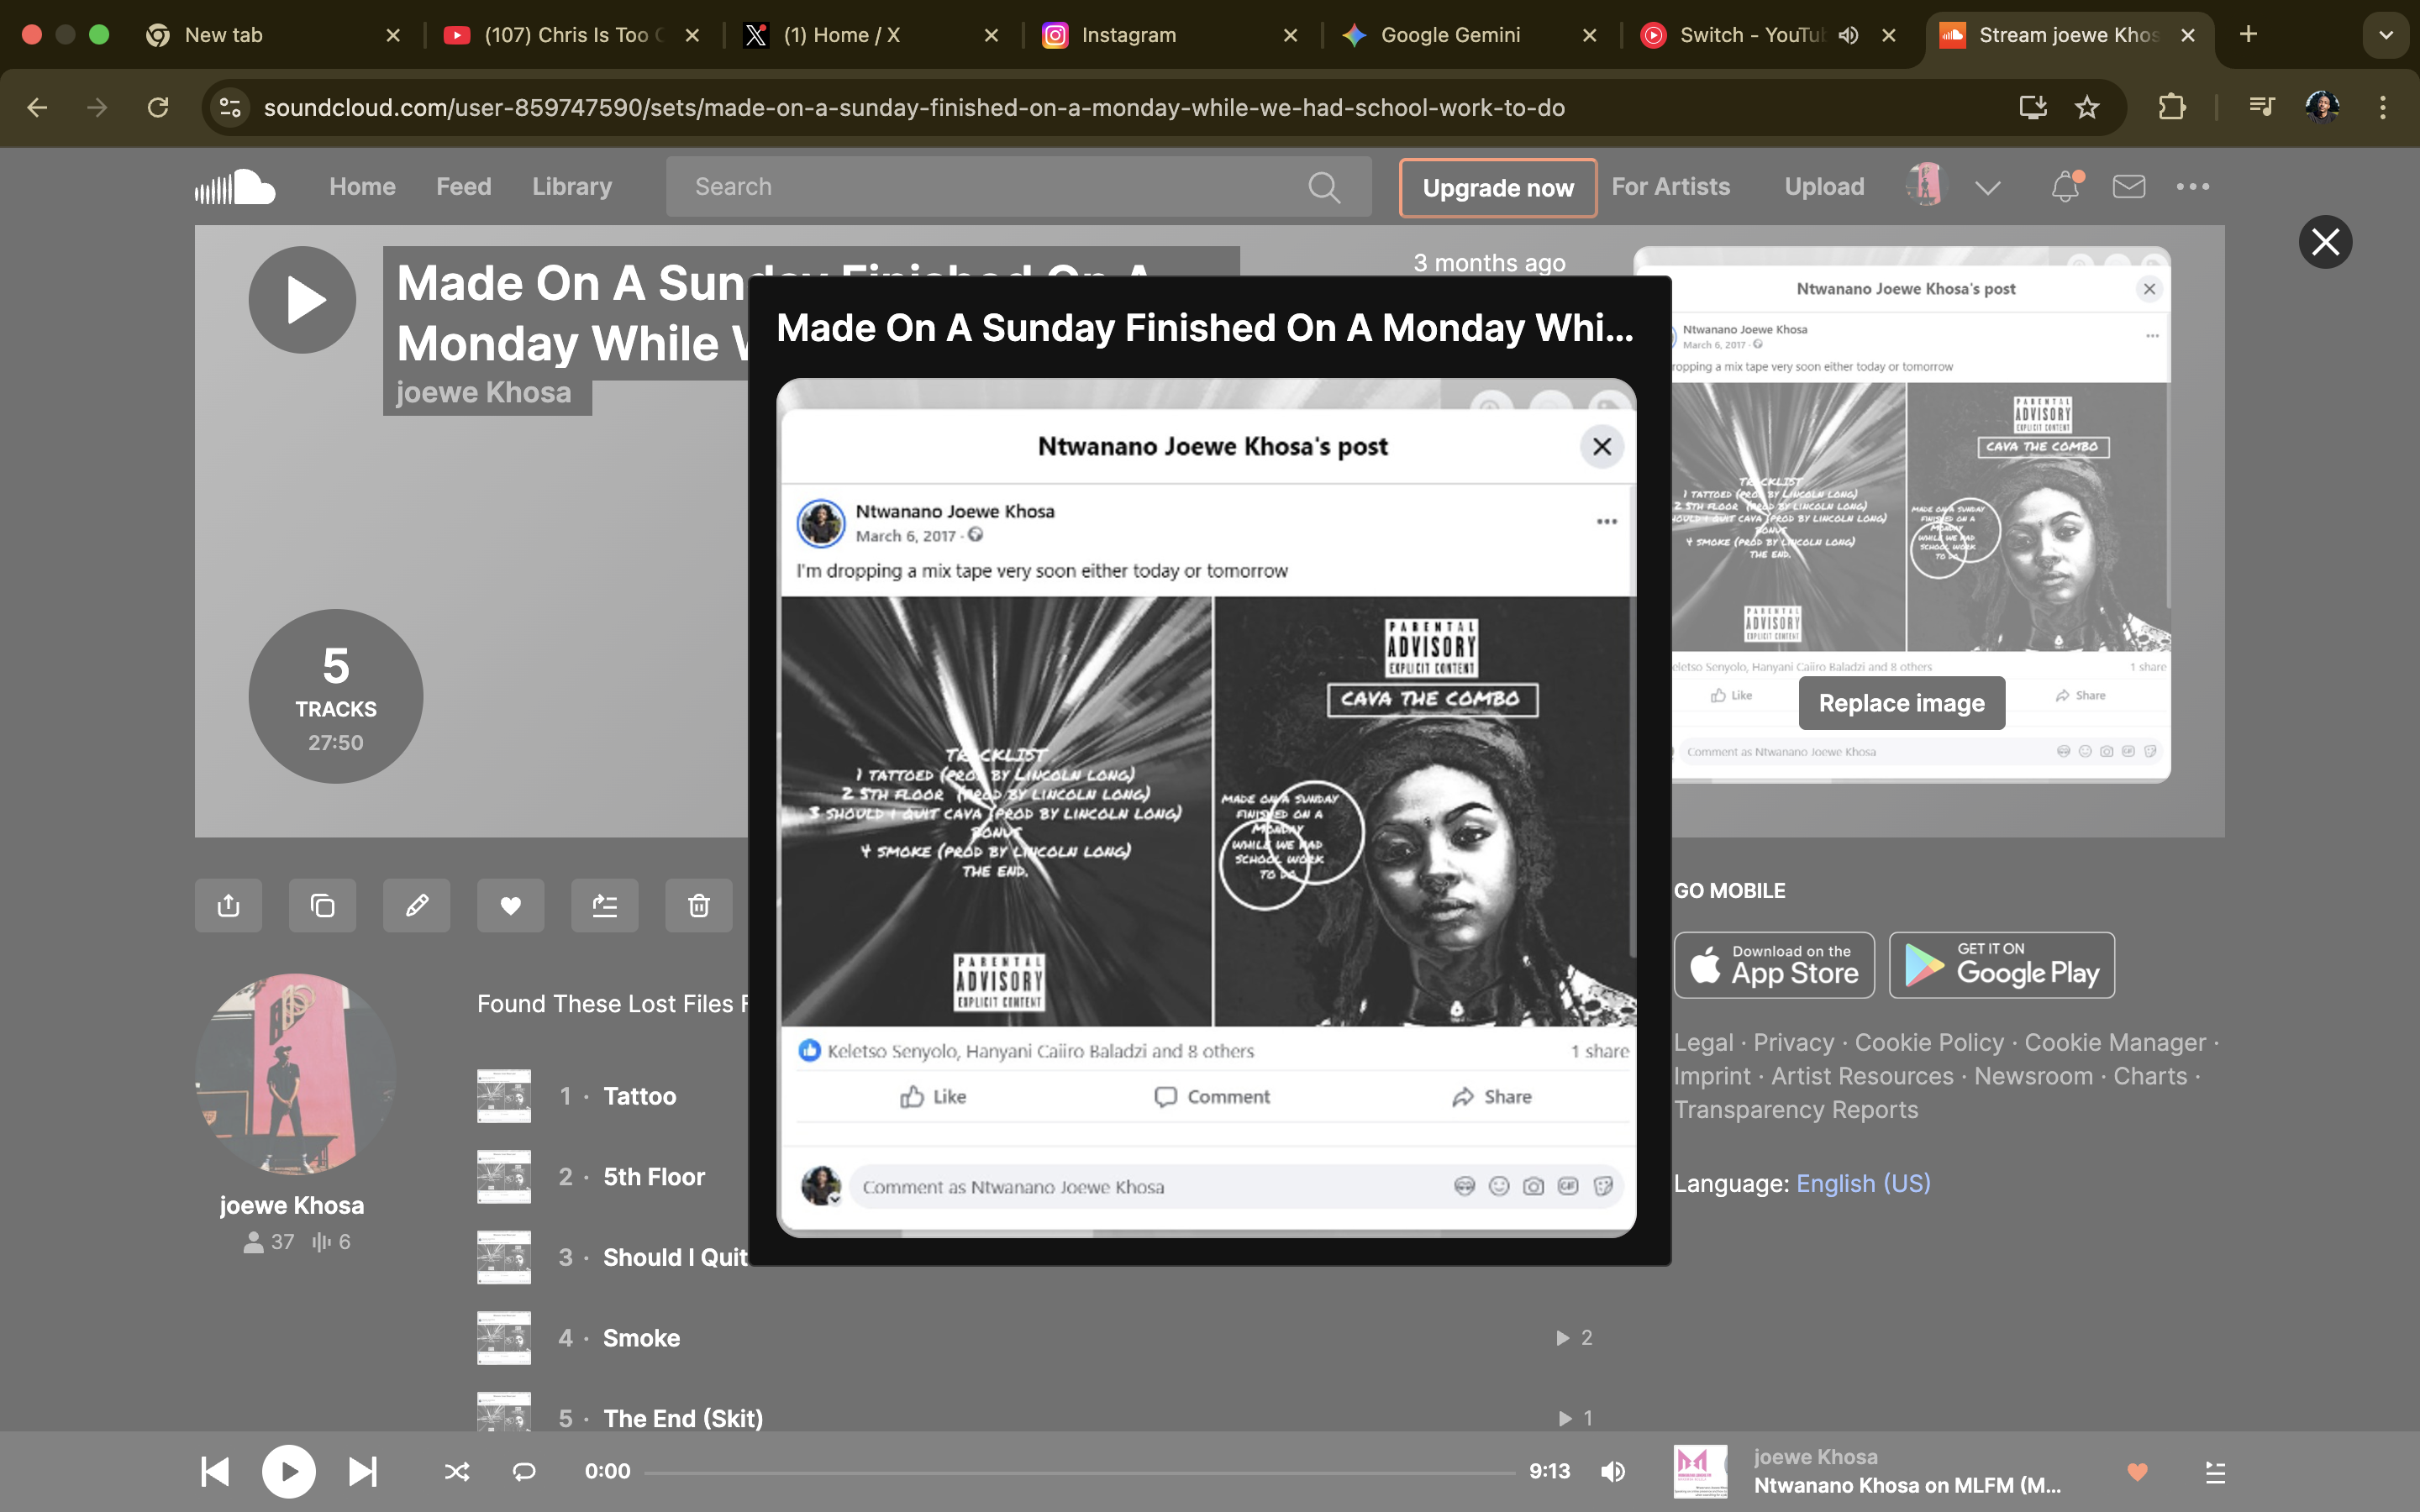Click the playlist share icon

[228, 905]
